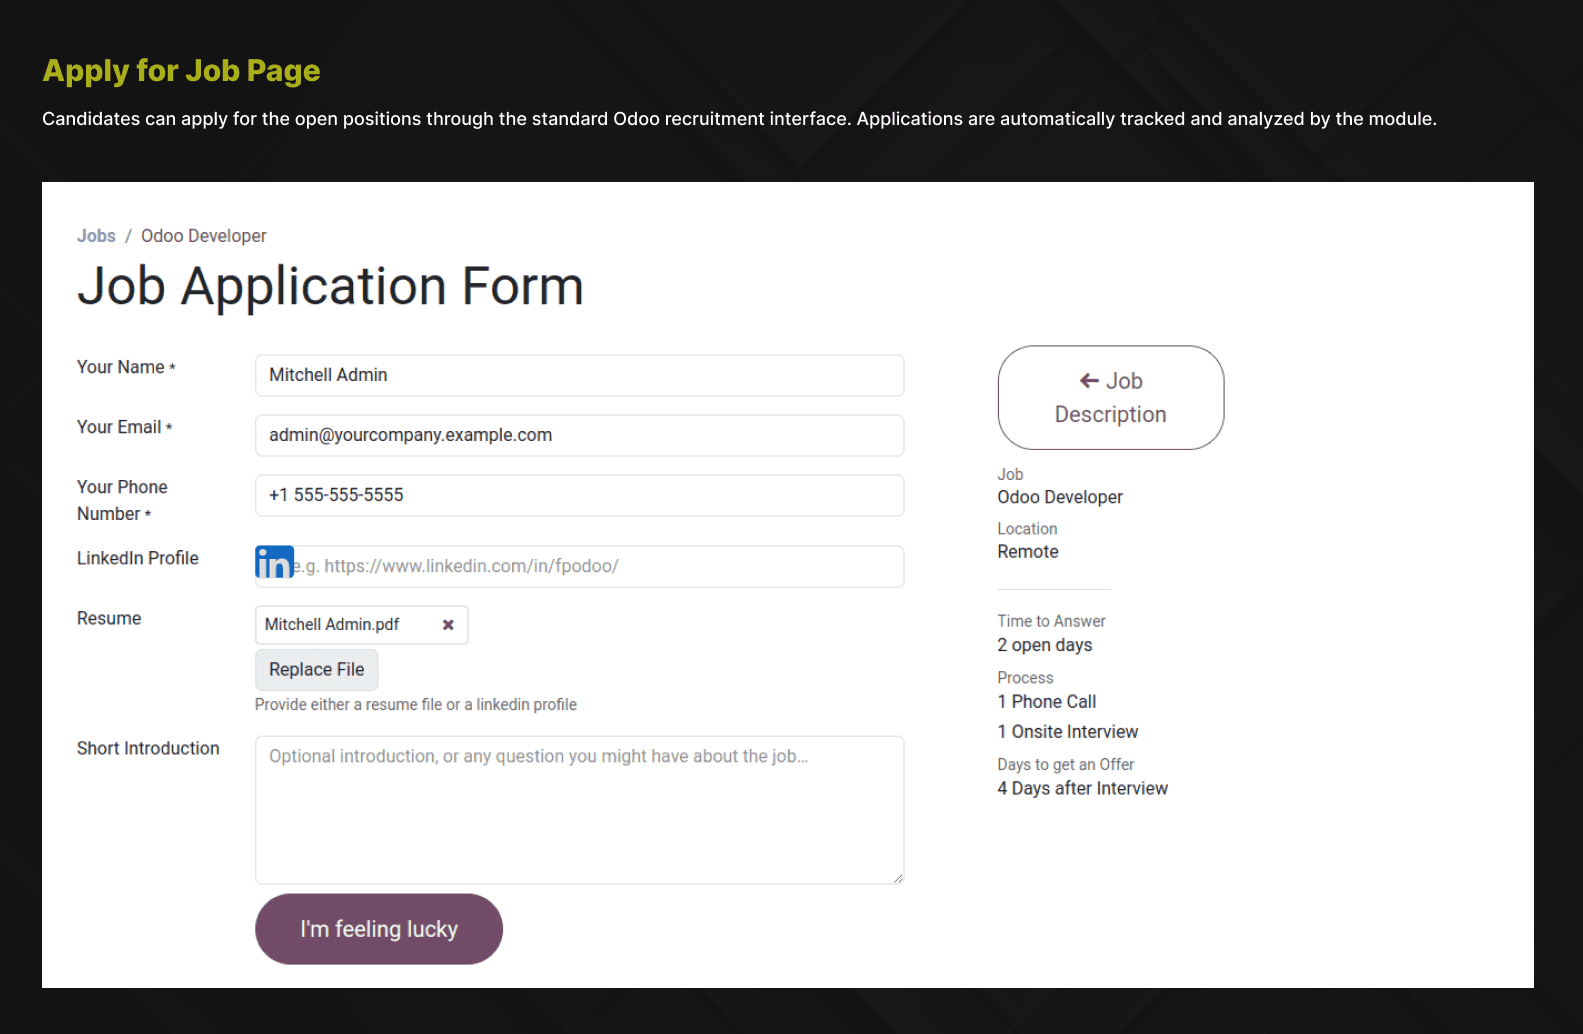Focus the Your Name input field
Image resolution: width=1583 pixels, height=1034 pixels.
(x=579, y=375)
